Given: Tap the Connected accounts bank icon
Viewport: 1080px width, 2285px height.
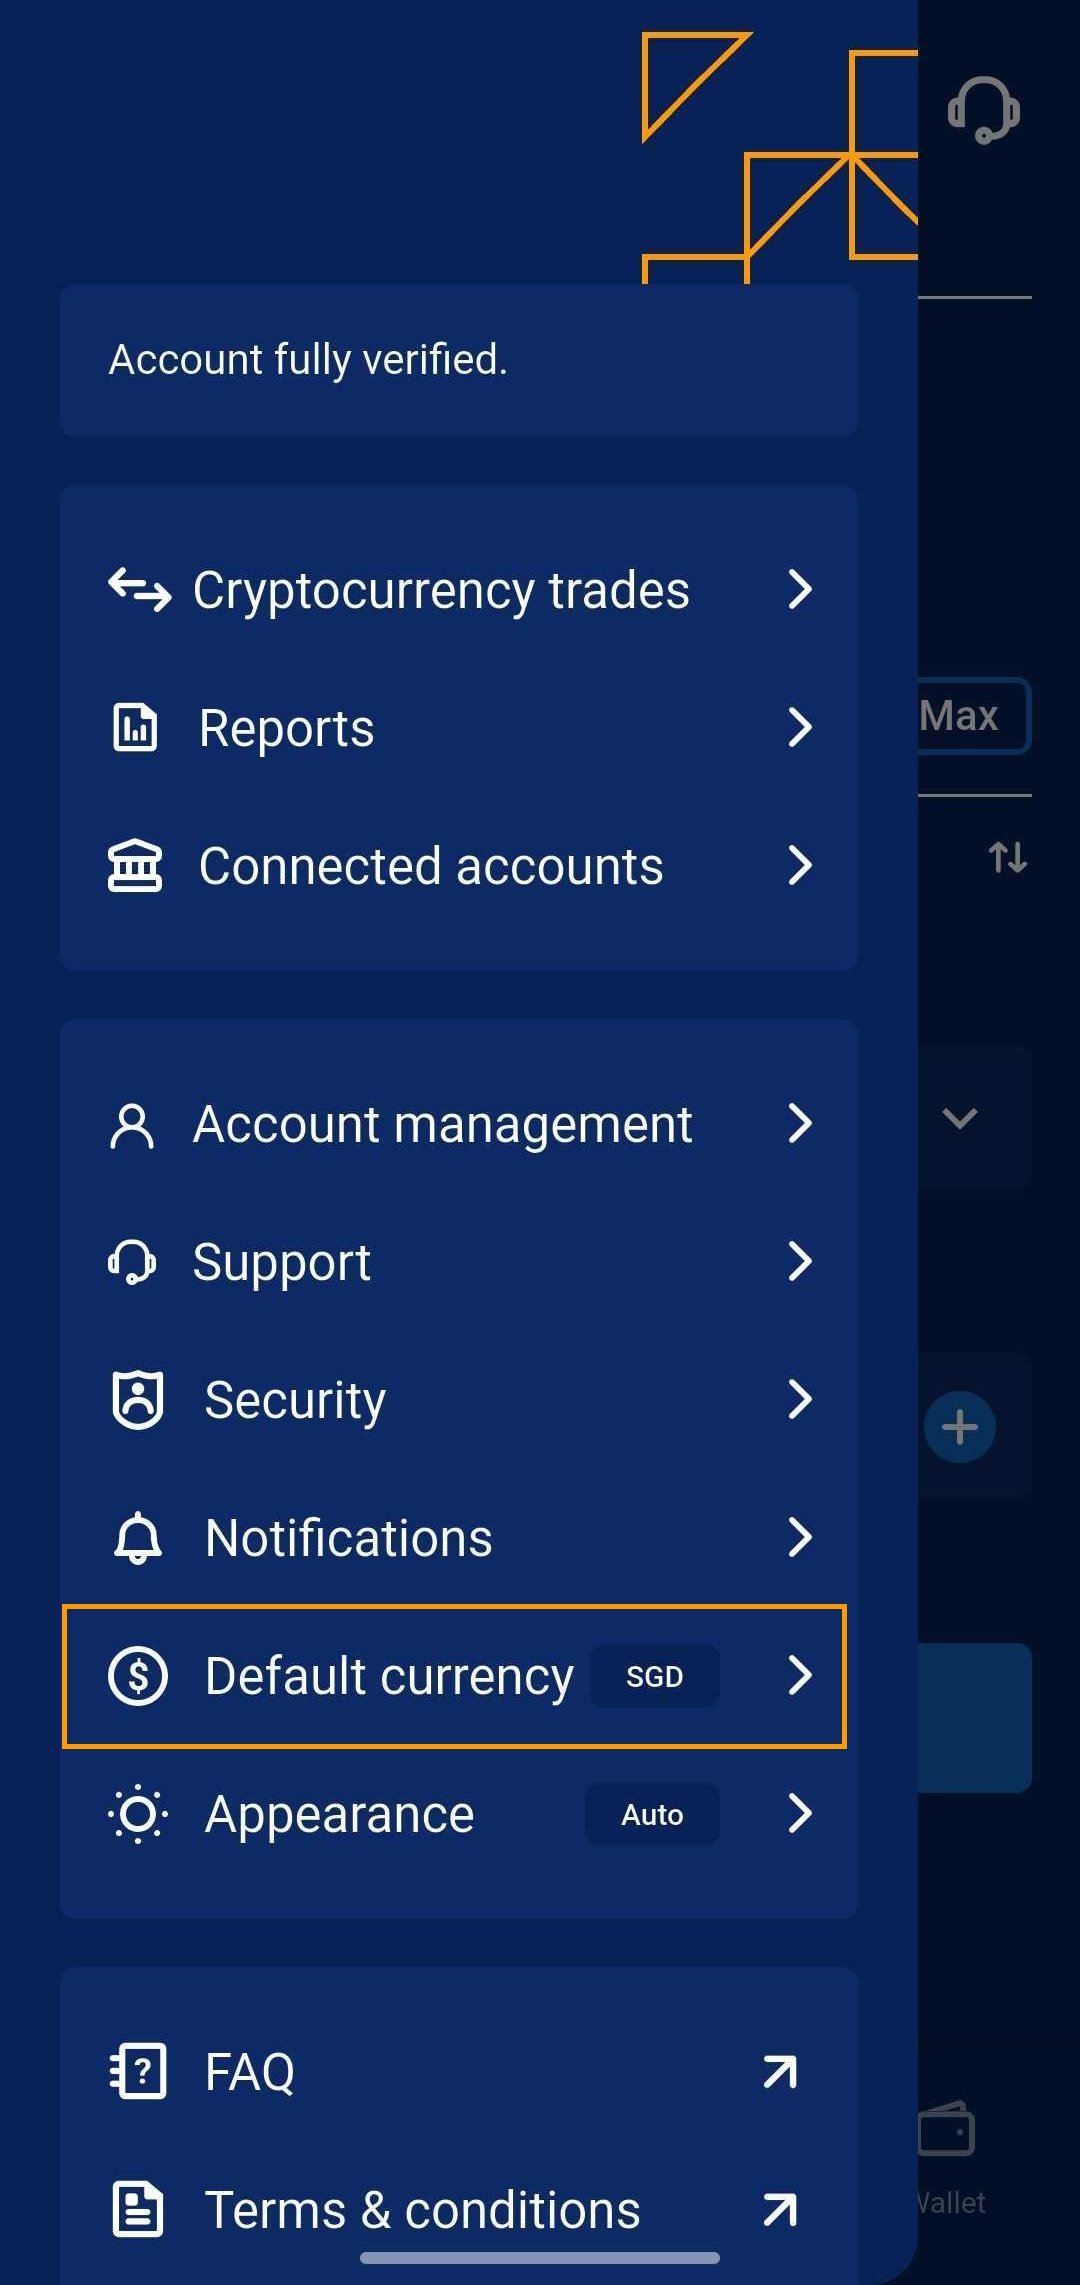Looking at the screenshot, I should 135,865.
